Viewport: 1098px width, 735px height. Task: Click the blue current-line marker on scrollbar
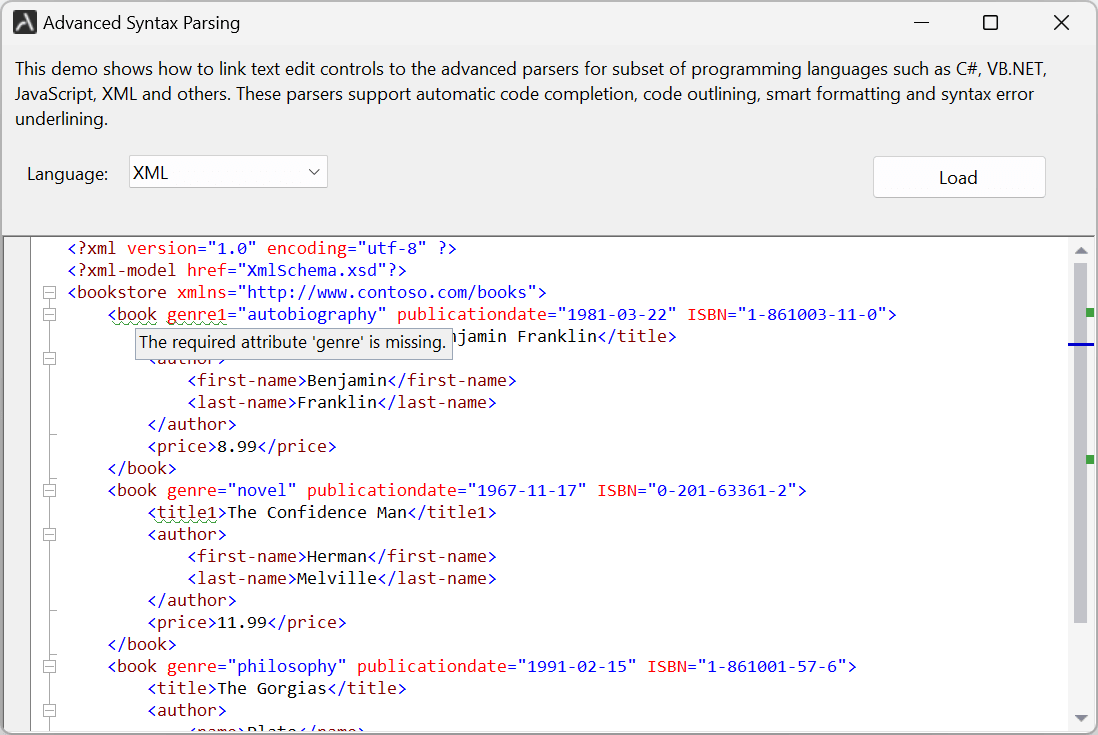pyautogui.click(x=1080, y=344)
